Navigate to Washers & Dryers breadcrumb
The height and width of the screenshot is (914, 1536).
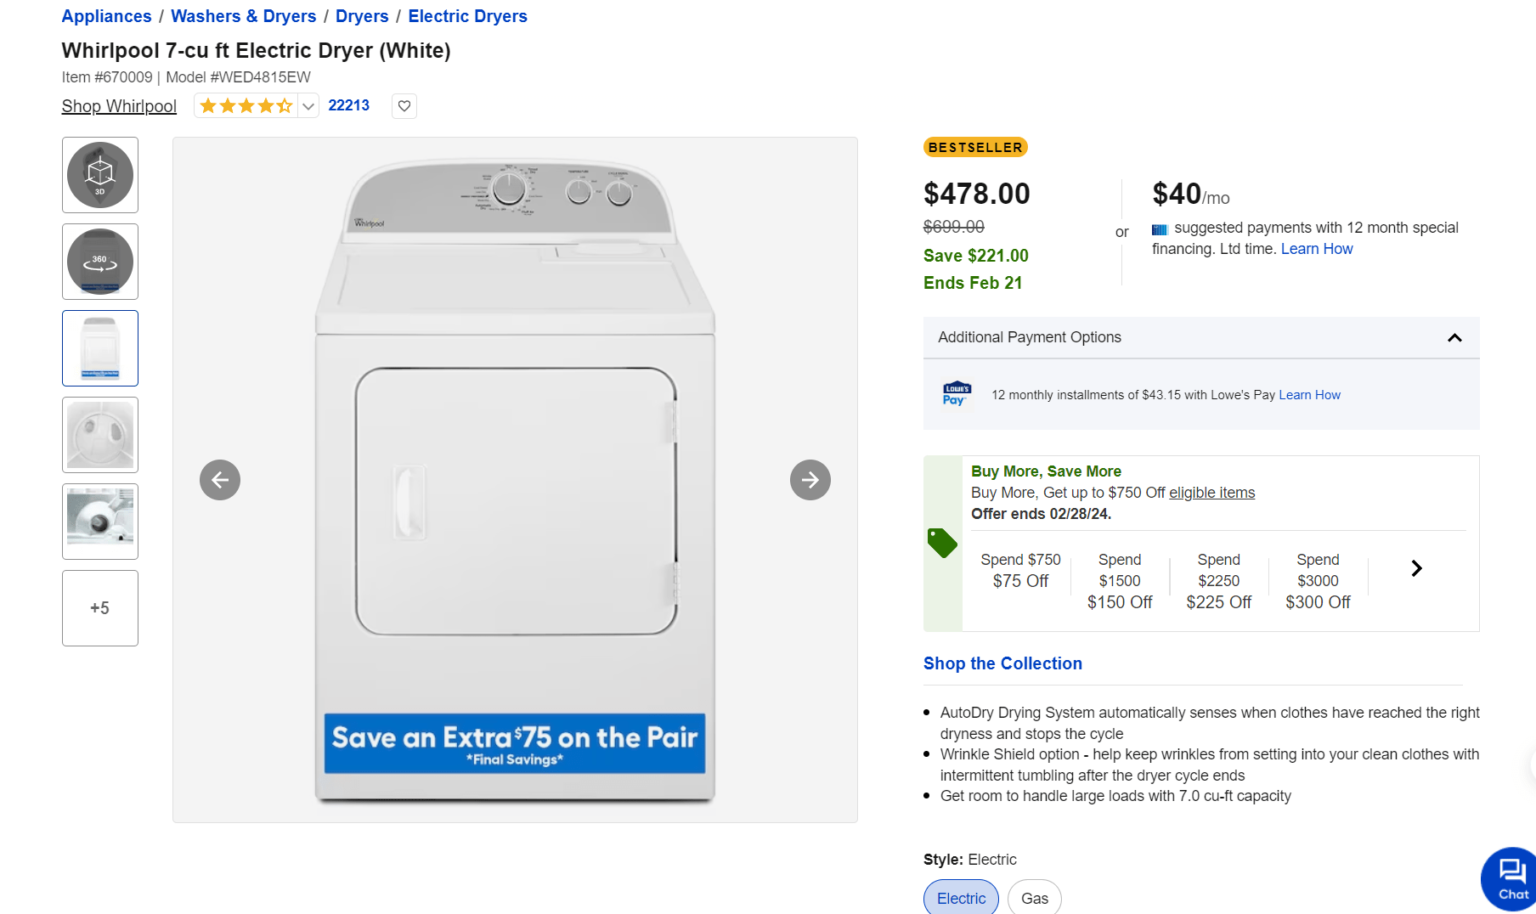tap(243, 16)
